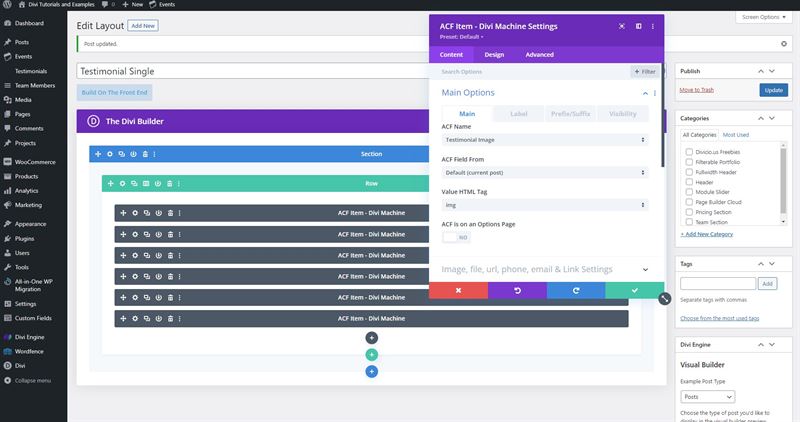Click WordPress logo in admin bar

coord(7,4)
